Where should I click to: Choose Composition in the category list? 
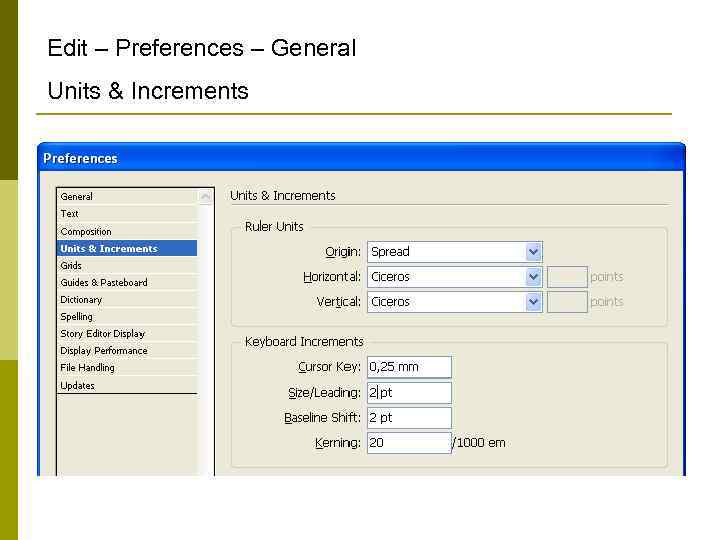click(x=86, y=231)
